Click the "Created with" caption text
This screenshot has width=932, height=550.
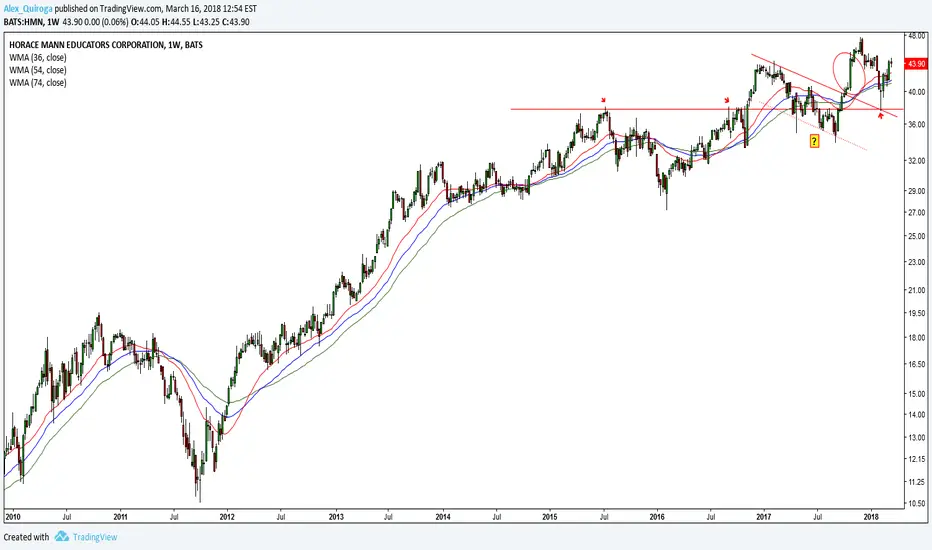[27, 537]
